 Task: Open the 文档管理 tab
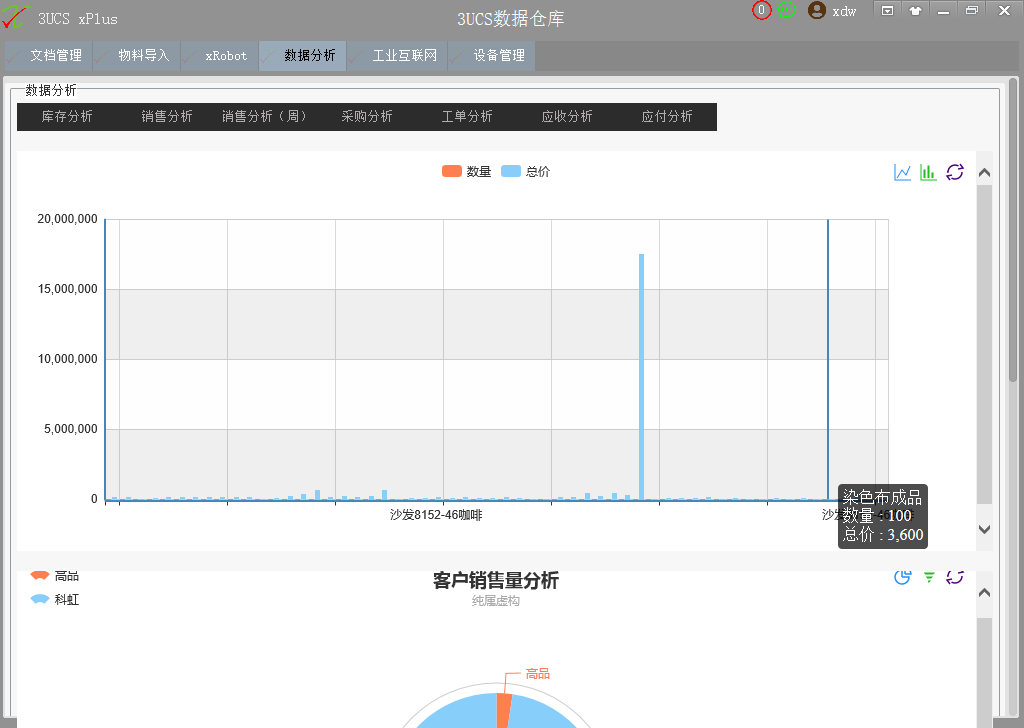[49, 56]
